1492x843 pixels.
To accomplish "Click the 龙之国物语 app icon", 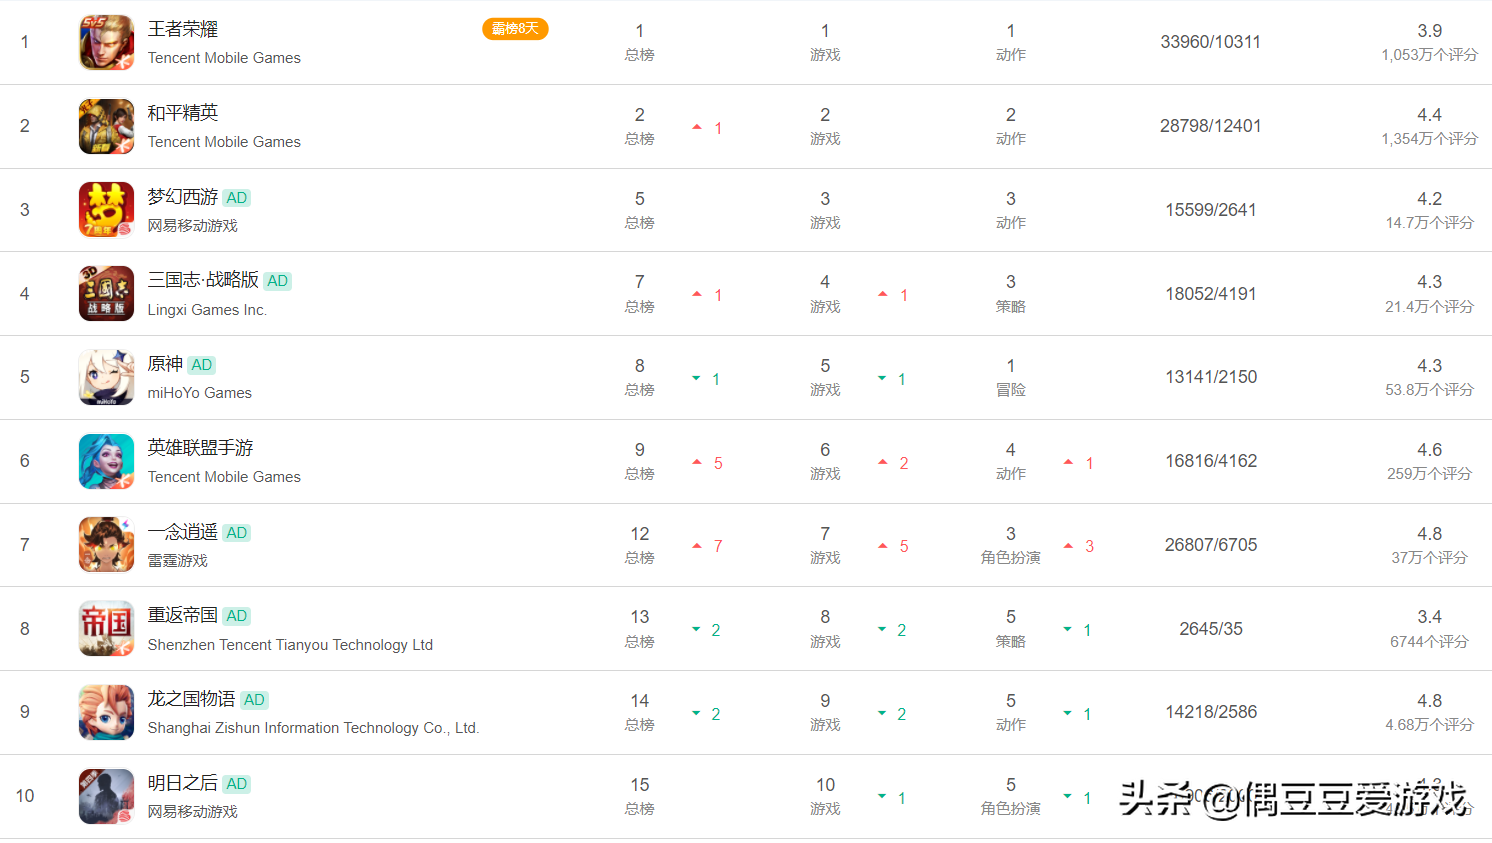I will click(x=106, y=712).
